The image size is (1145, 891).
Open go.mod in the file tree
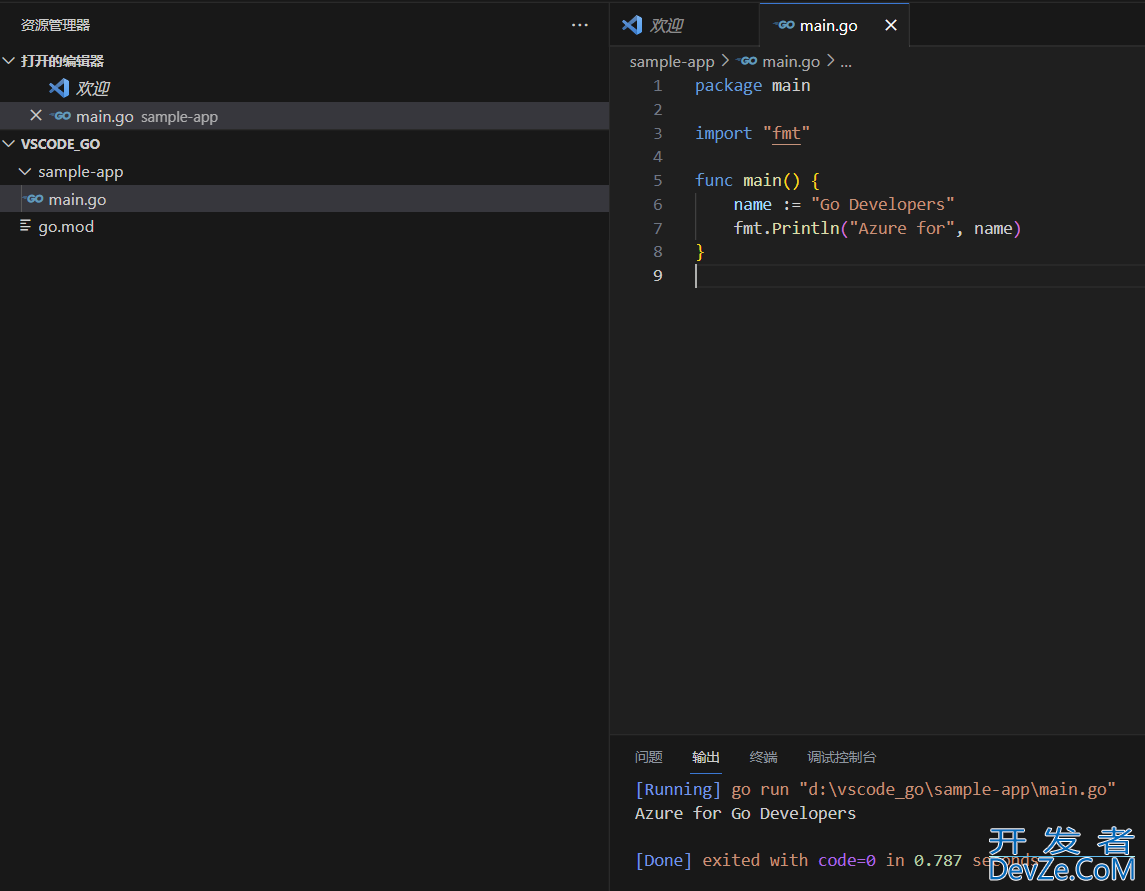point(305,226)
